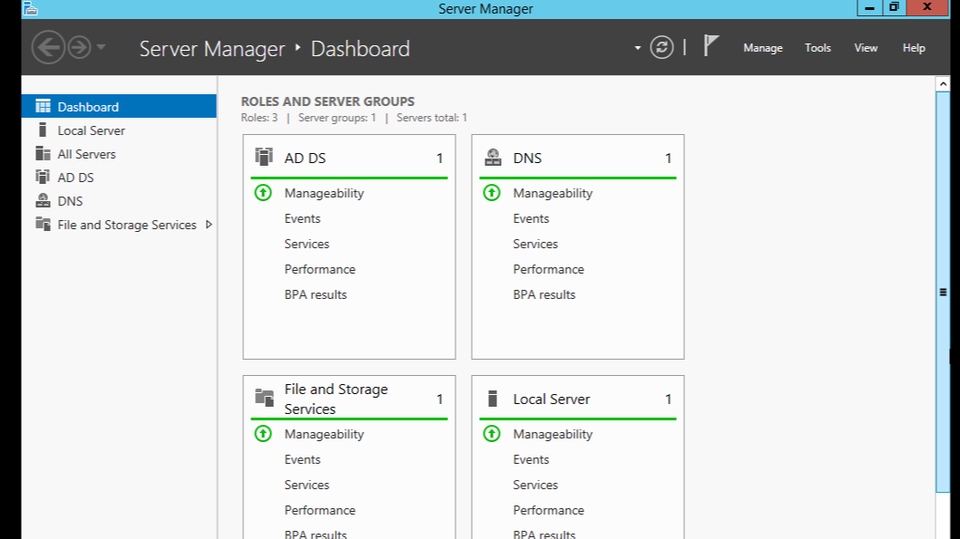This screenshot has height=539, width=960.
Task: Open BPA results in the AD DS tile
Action: click(315, 295)
